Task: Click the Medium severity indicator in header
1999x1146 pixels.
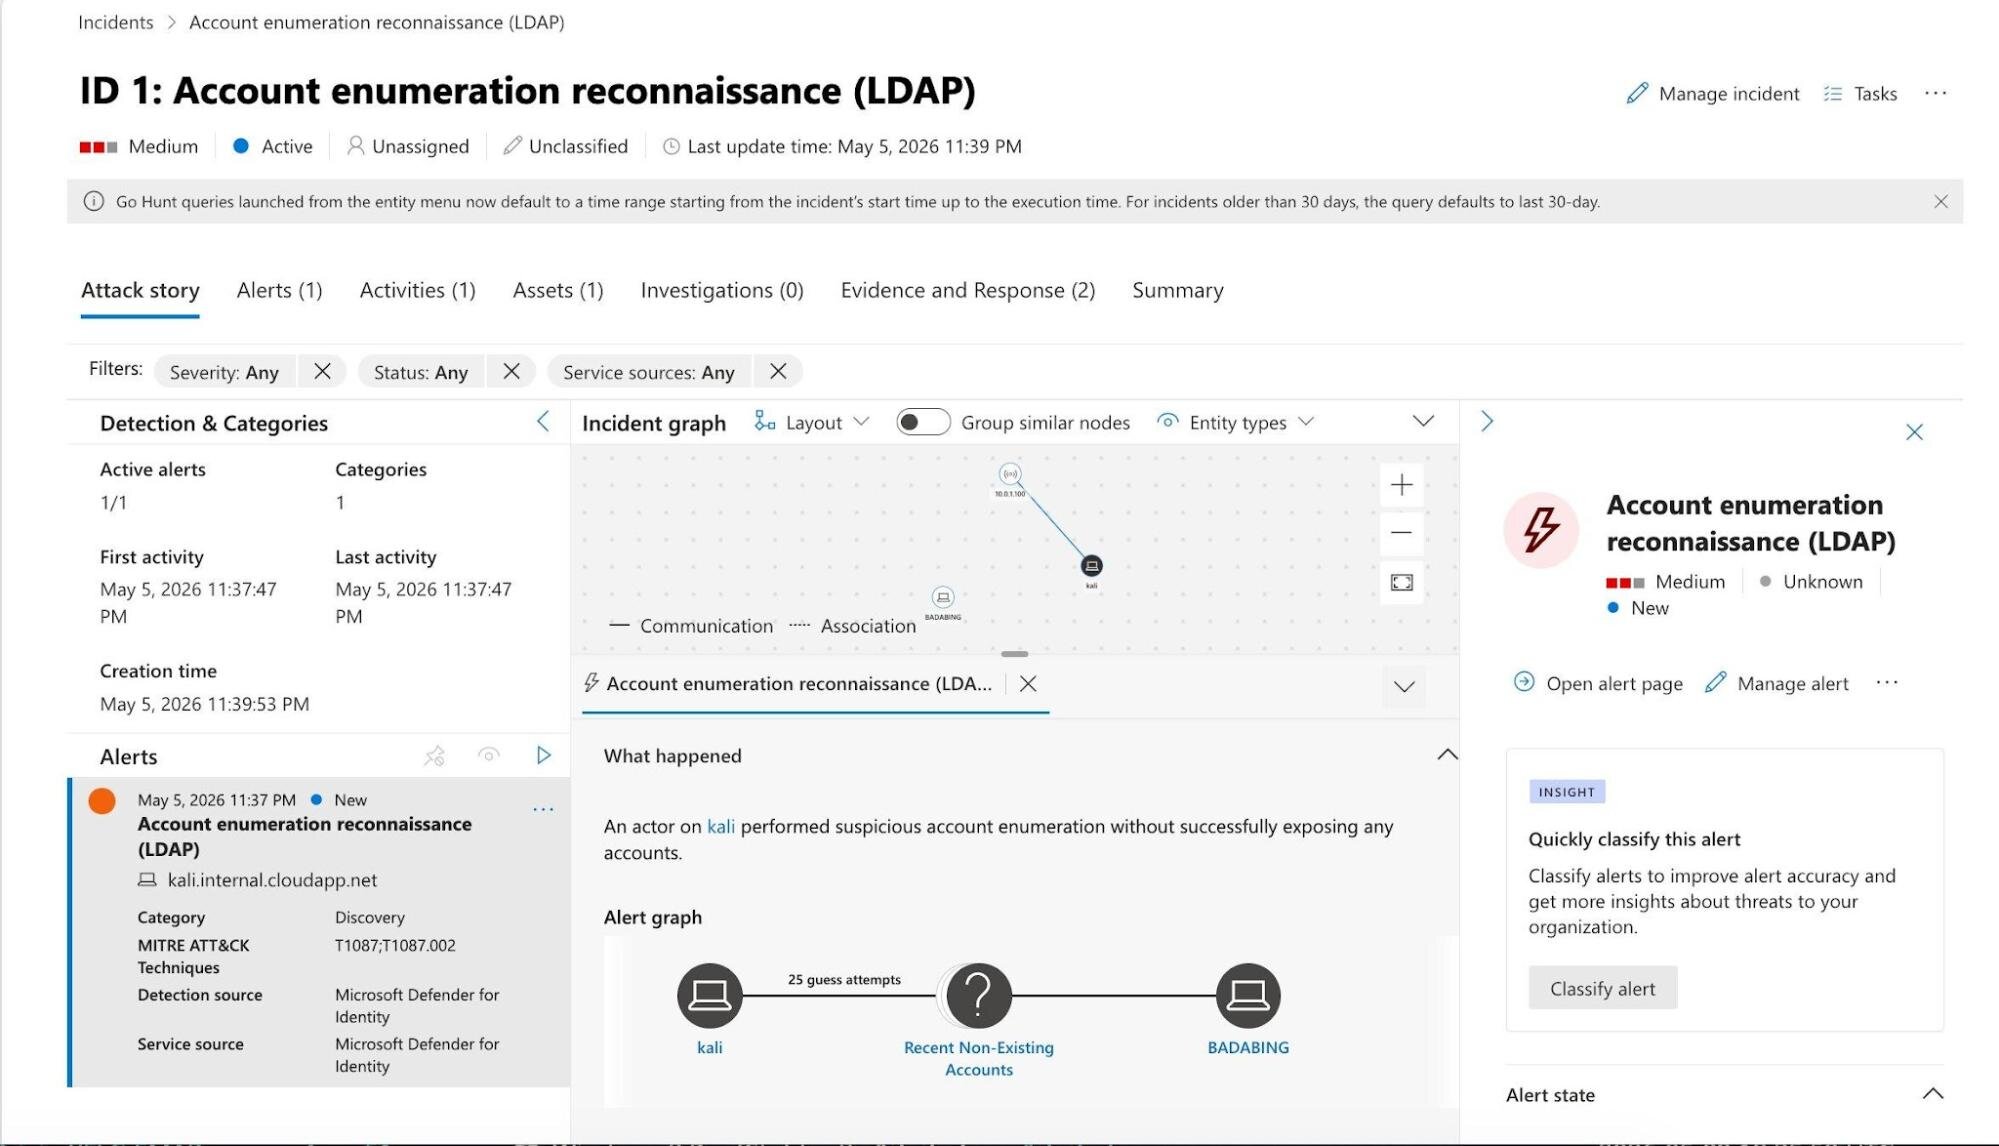Action: (x=139, y=146)
